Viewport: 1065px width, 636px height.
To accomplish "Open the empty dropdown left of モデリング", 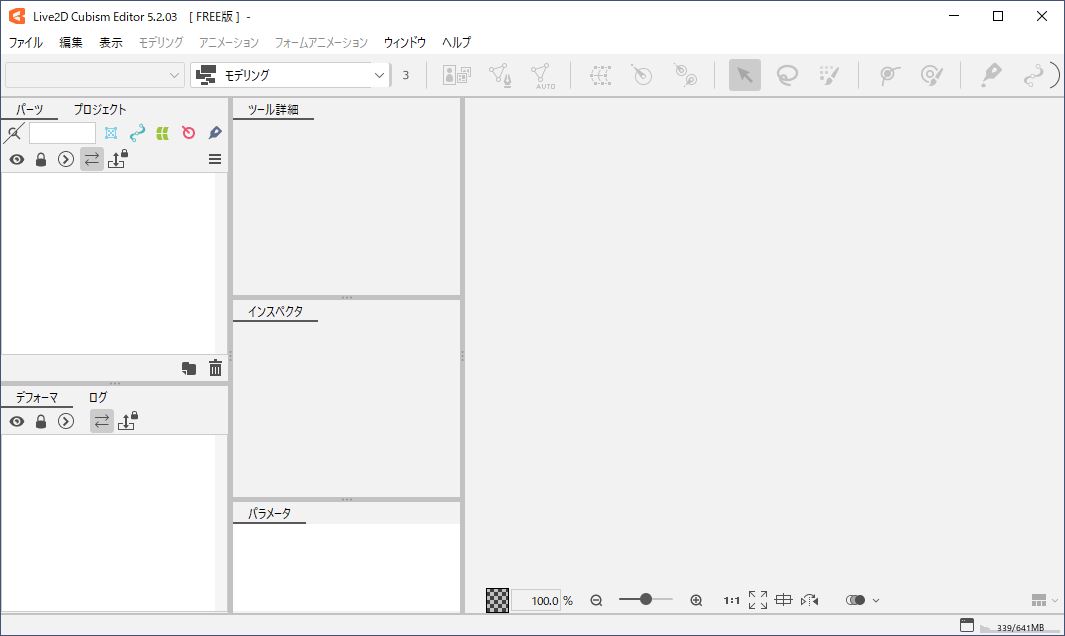I will click(94, 75).
